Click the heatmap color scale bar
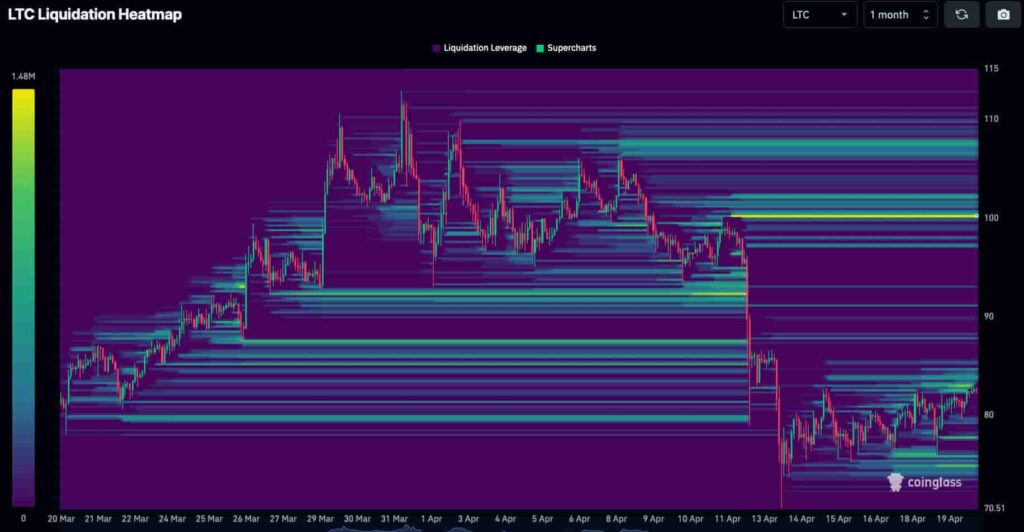This screenshot has width=1024, height=532. pyautogui.click(x=24, y=298)
